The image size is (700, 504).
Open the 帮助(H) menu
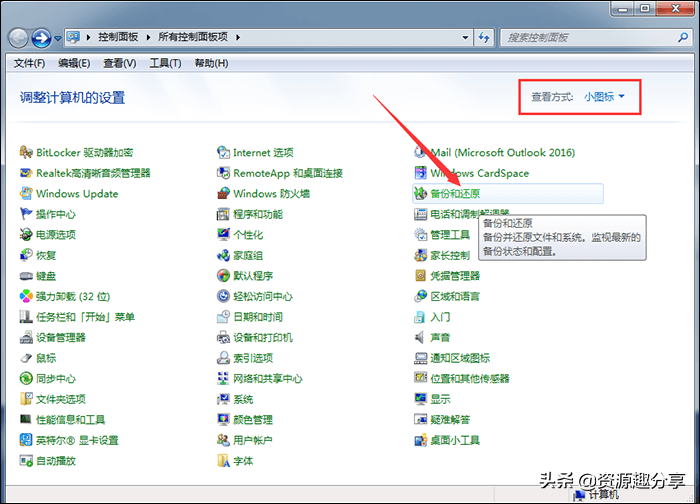tap(211, 63)
